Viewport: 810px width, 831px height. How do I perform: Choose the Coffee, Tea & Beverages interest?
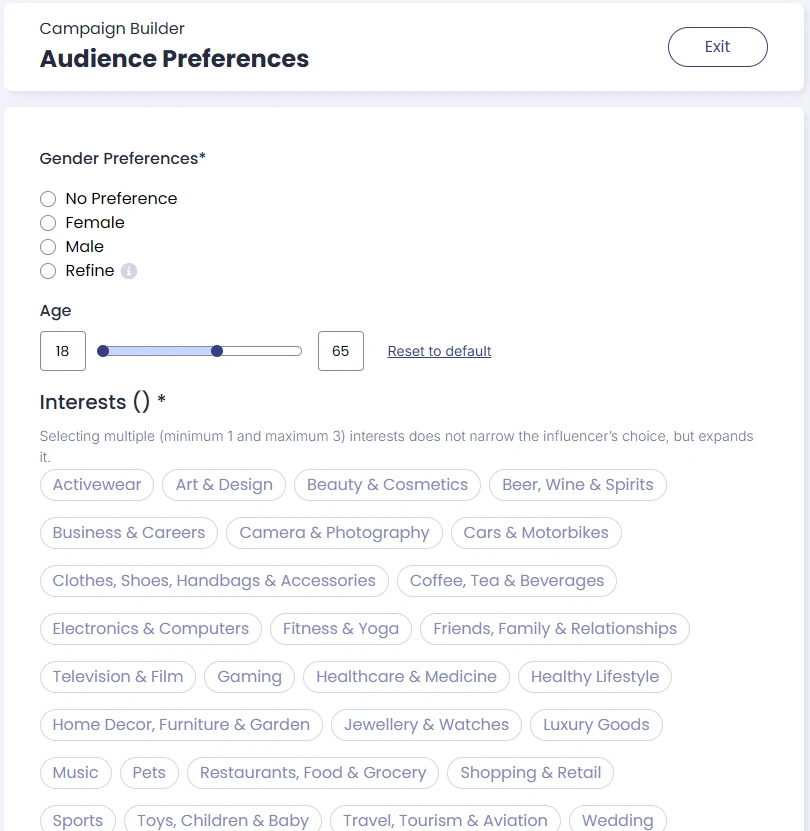(507, 581)
